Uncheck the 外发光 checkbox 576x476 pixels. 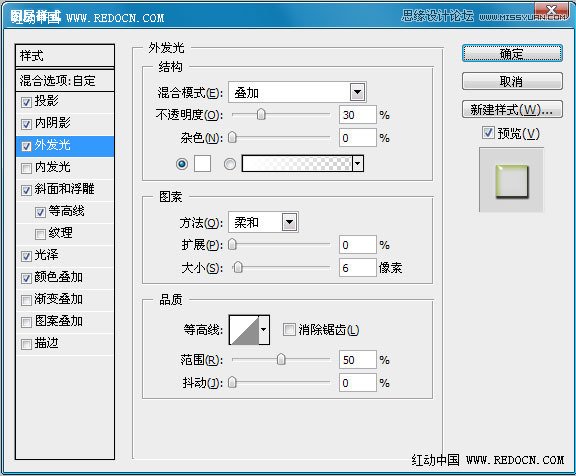pos(26,146)
